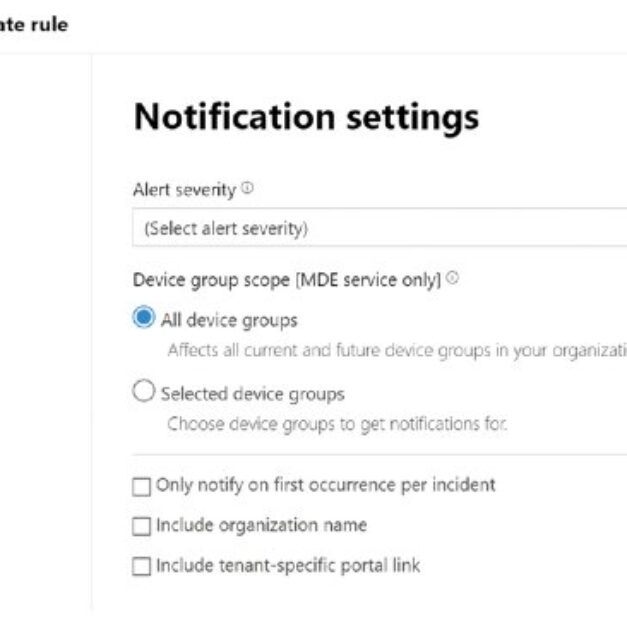Click the Device group scope info icon

pyautogui.click(x=453, y=280)
